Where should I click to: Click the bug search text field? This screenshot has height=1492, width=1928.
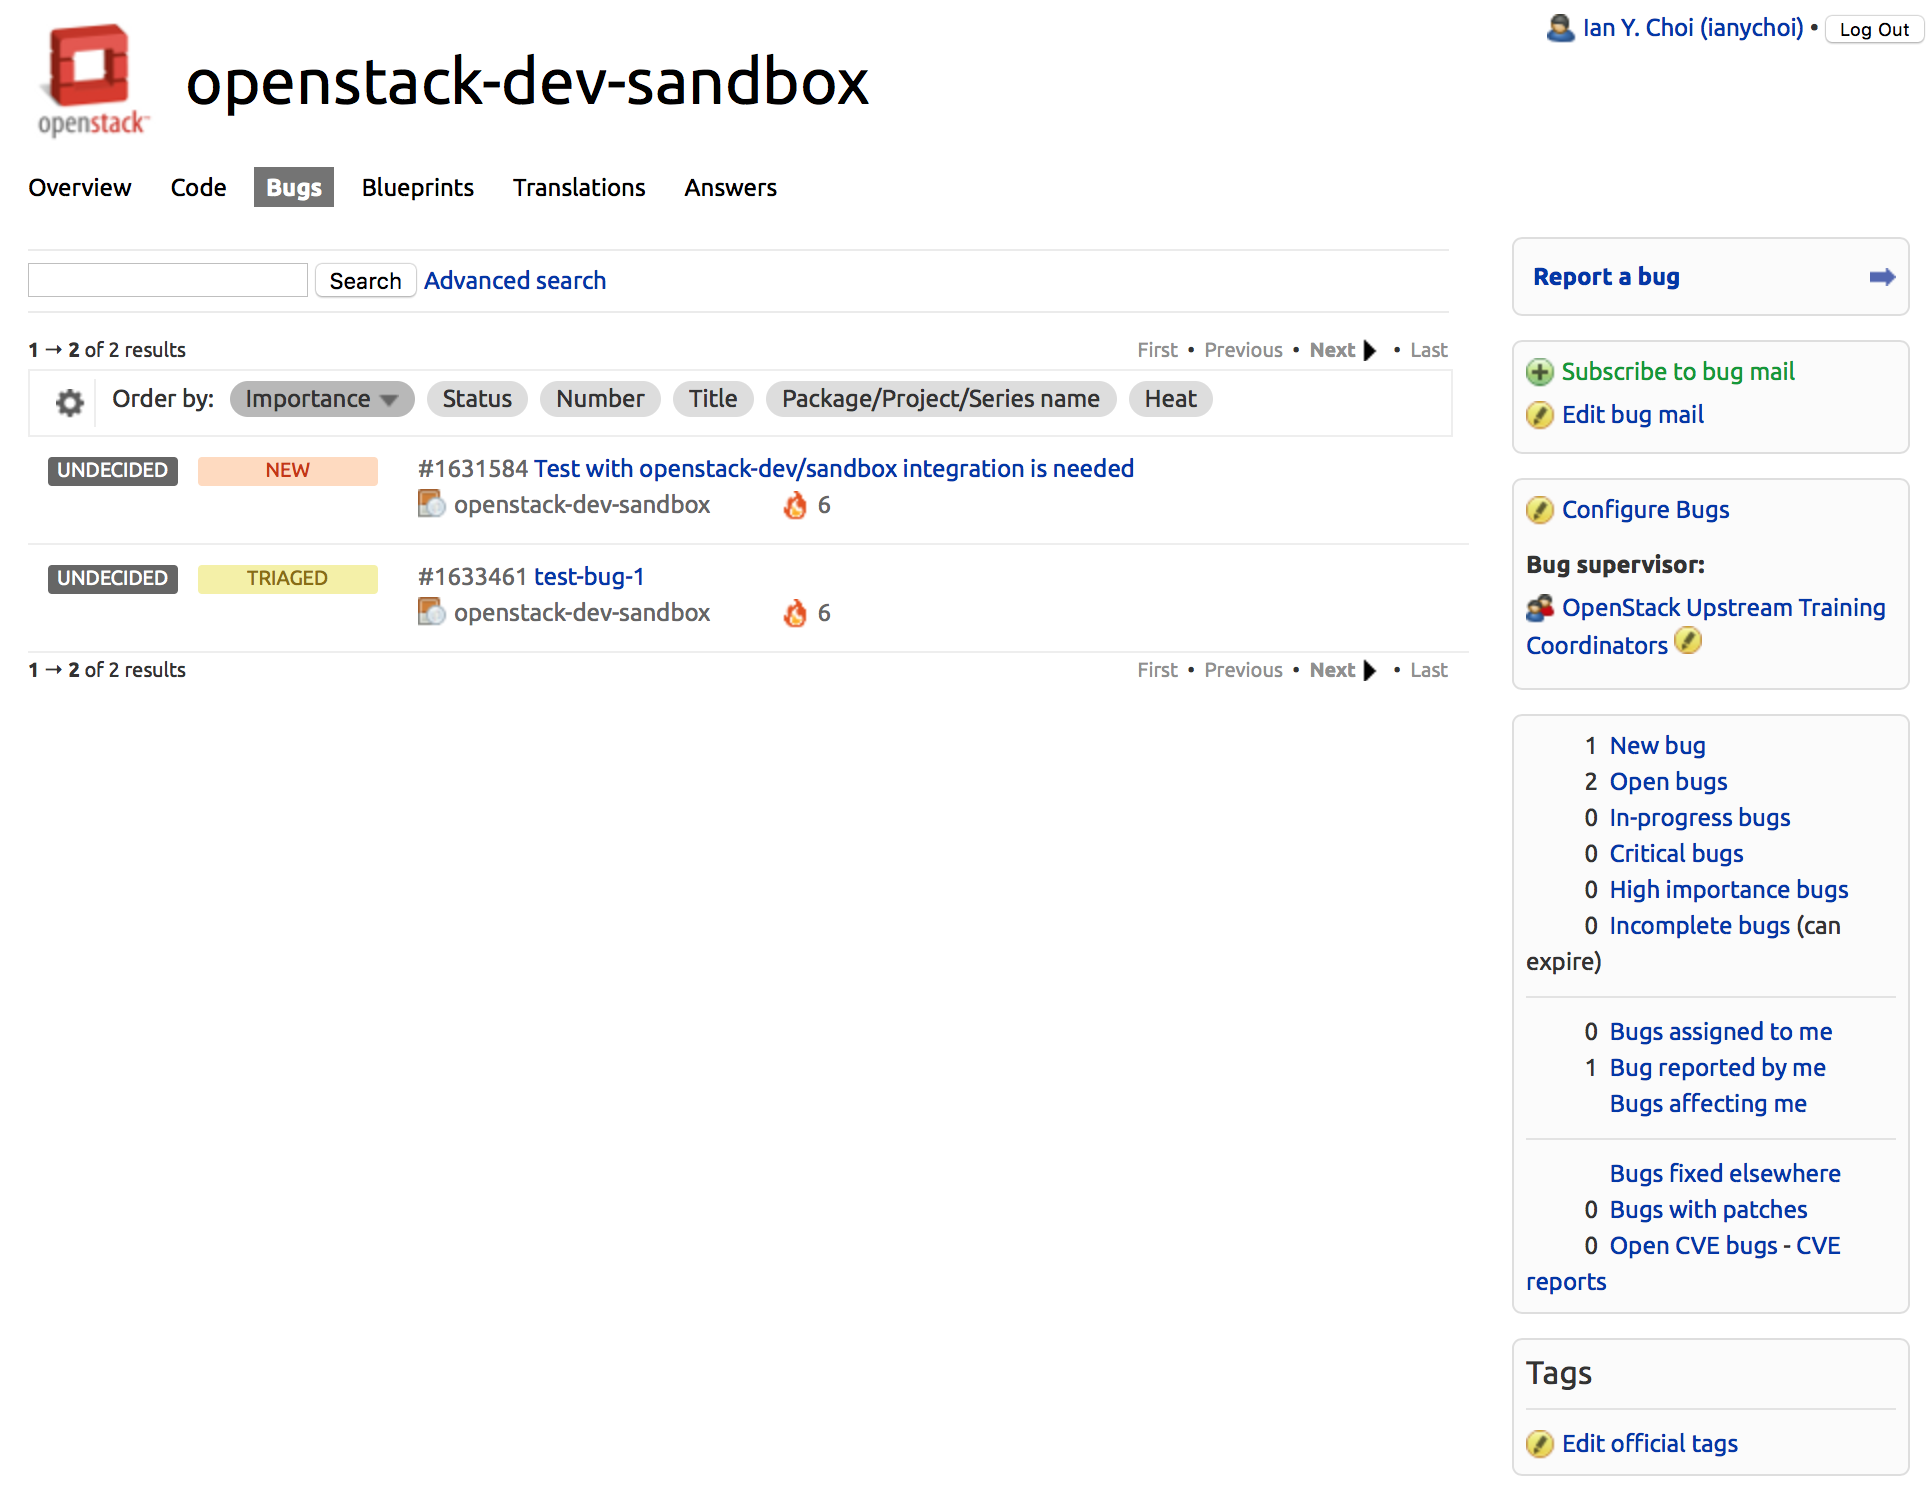168,281
